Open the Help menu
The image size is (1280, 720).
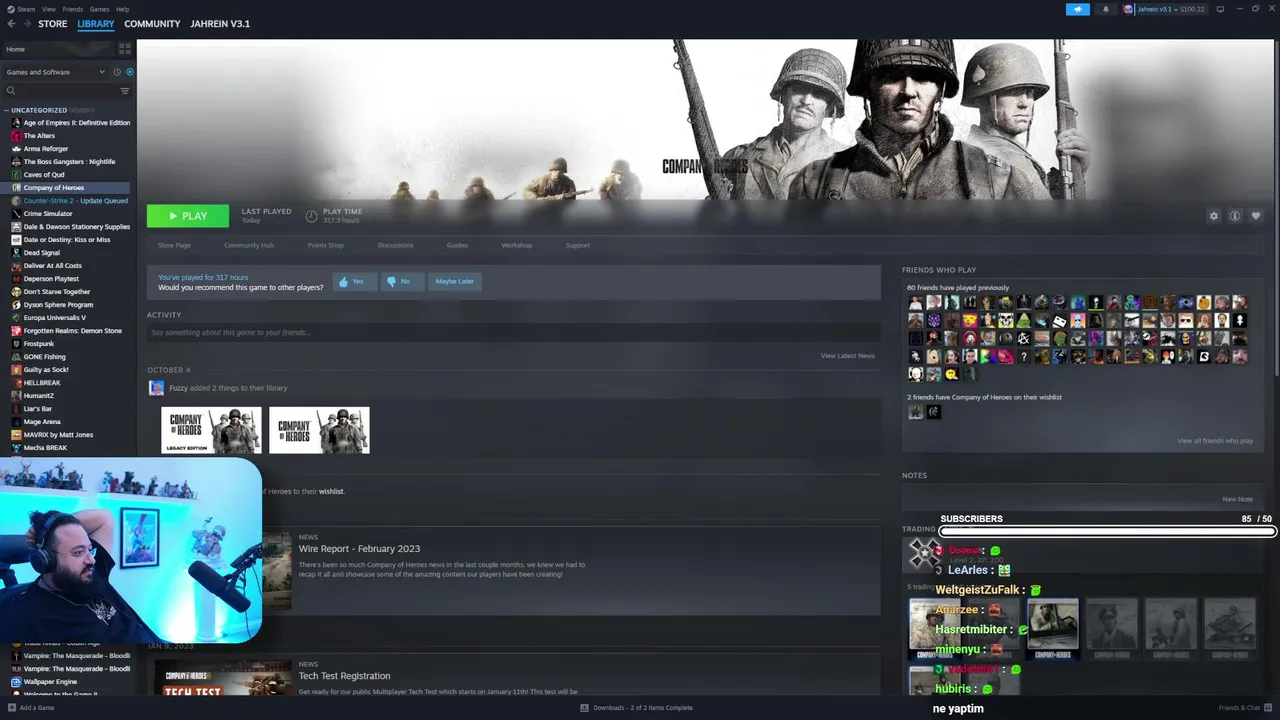[122, 9]
